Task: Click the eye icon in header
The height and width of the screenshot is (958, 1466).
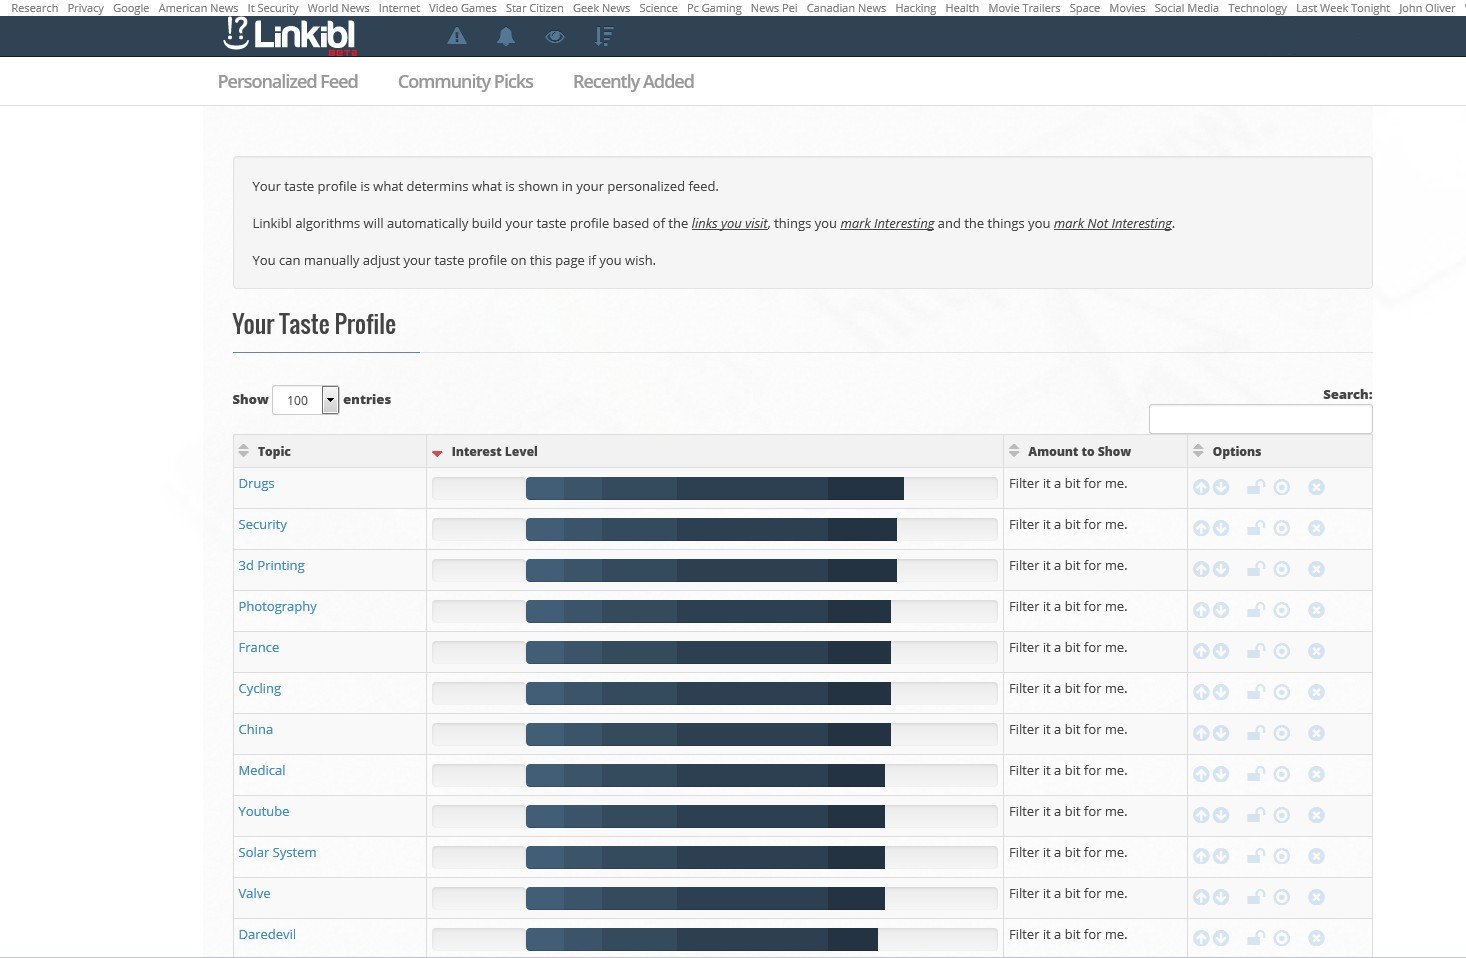Action: click(x=555, y=37)
